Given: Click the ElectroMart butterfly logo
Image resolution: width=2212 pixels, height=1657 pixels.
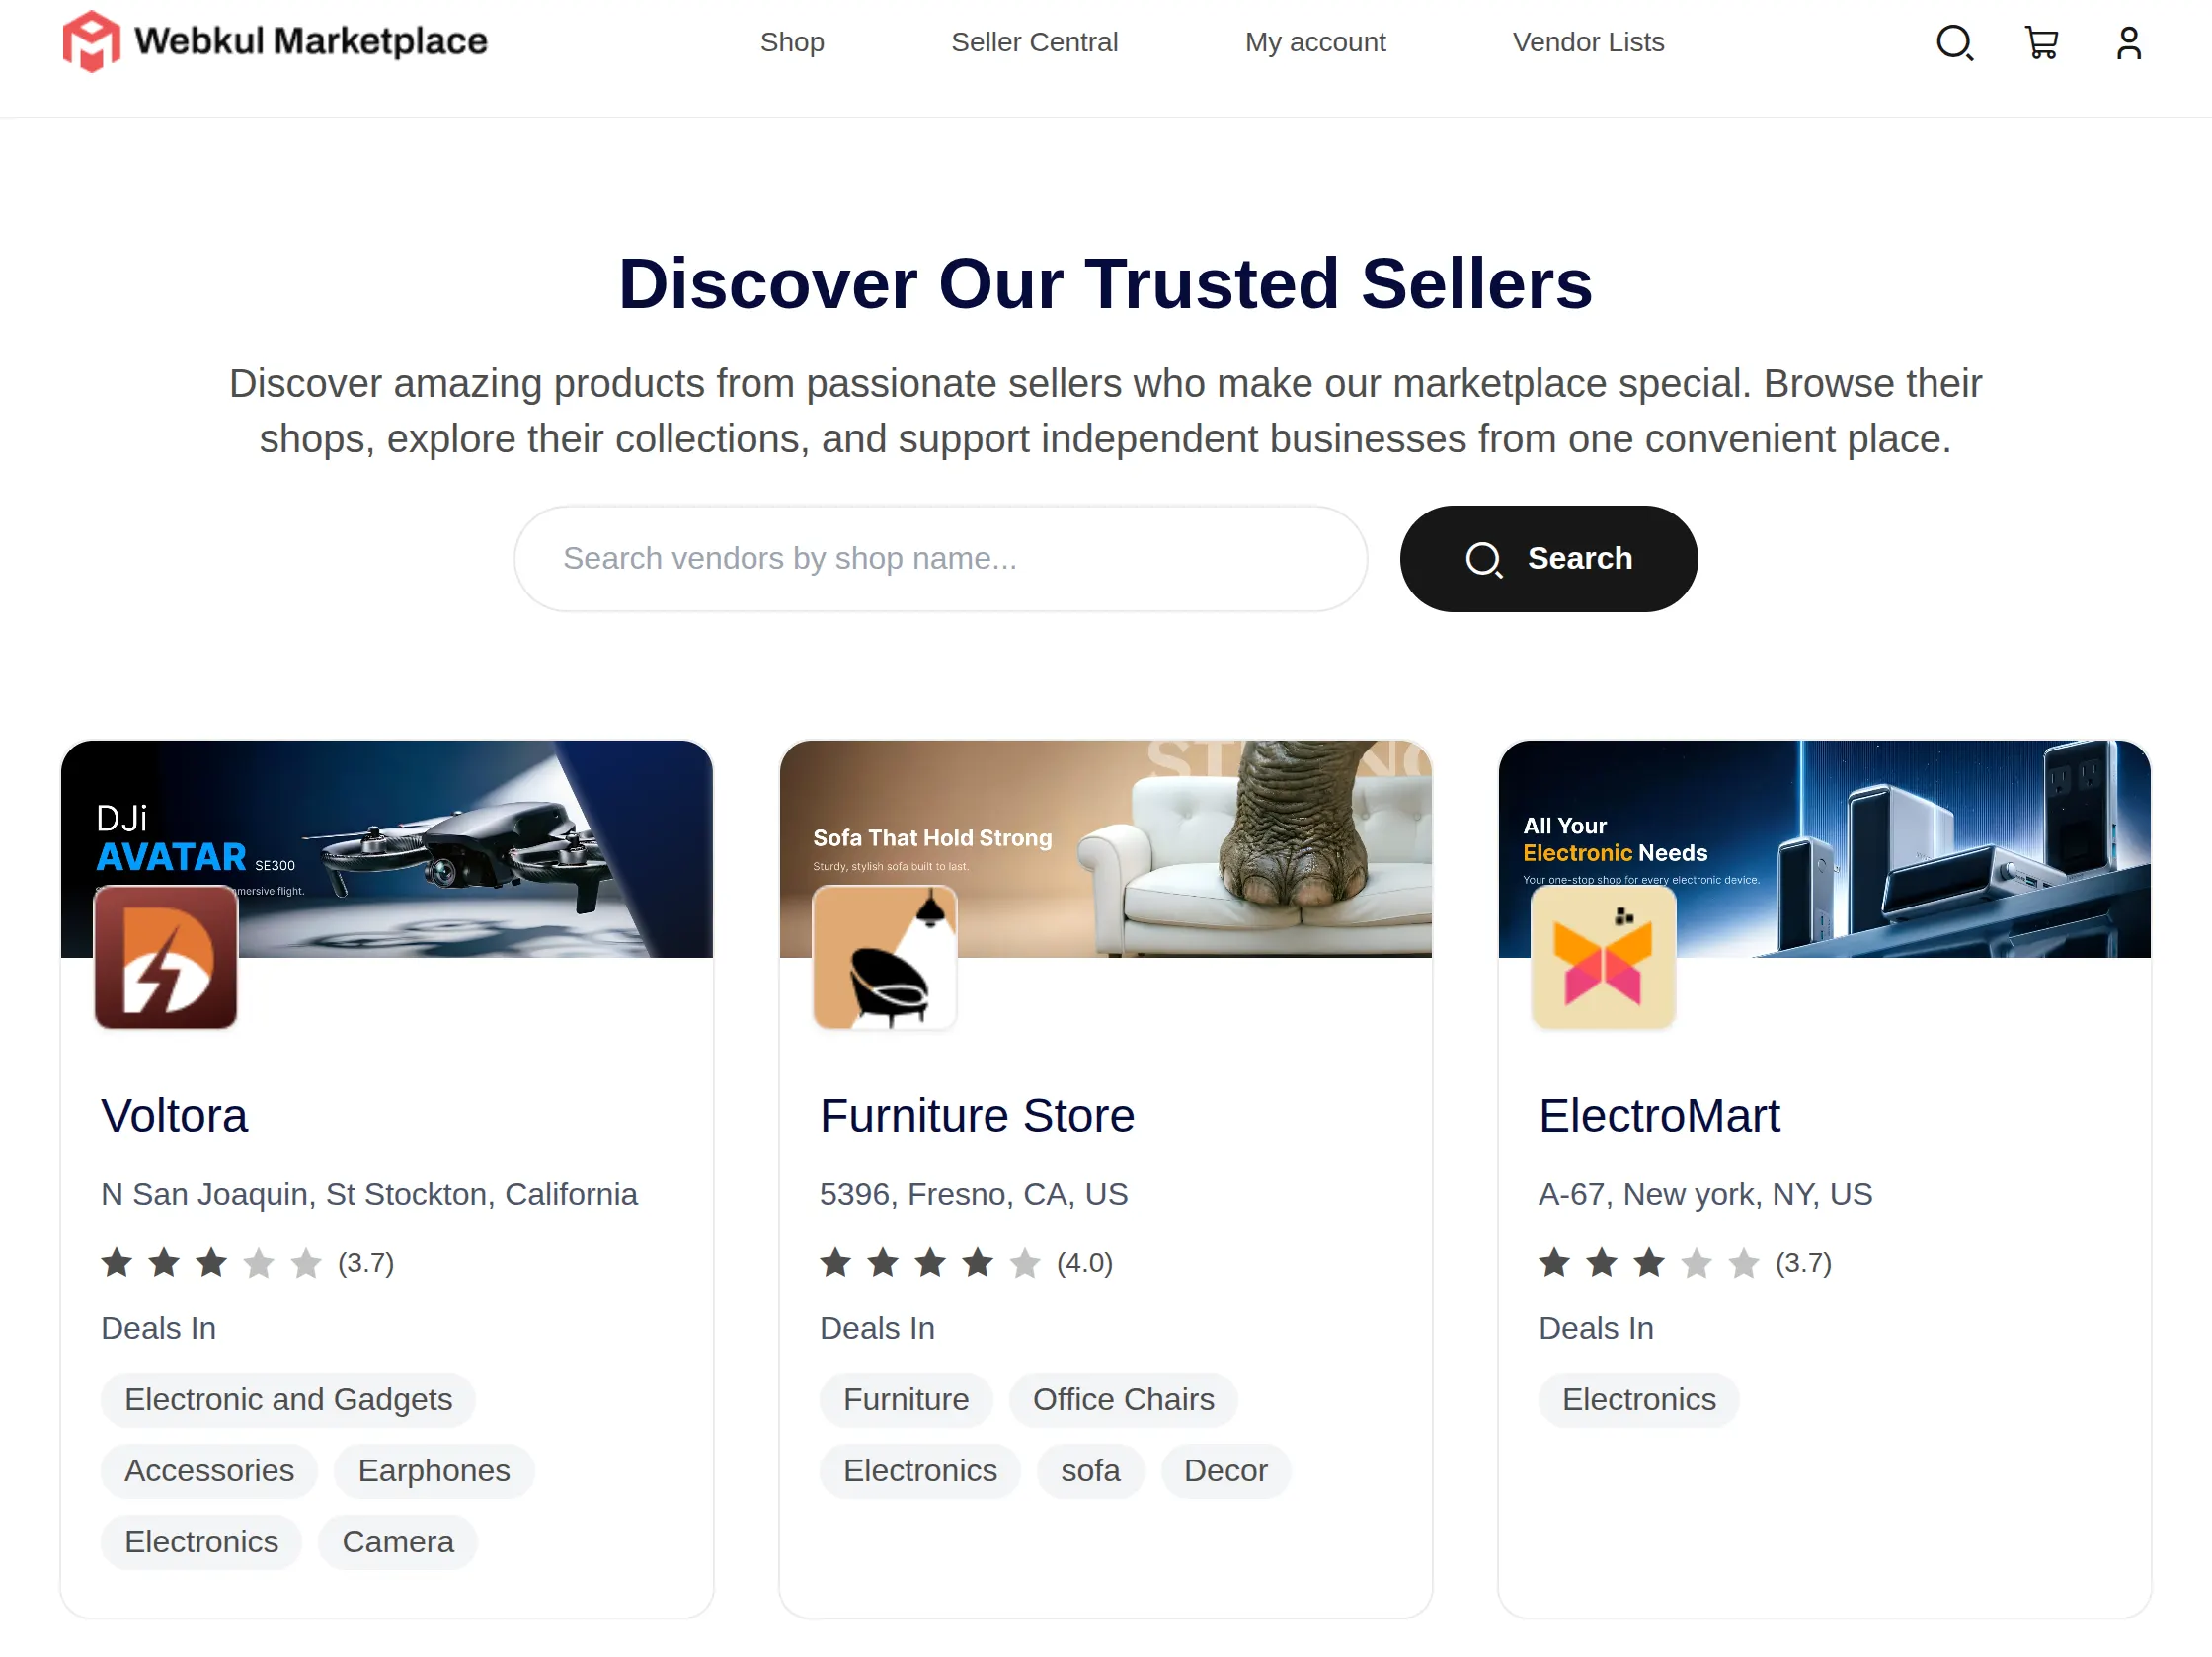Looking at the screenshot, I should pyautogui.click(x=1603, y=957).
